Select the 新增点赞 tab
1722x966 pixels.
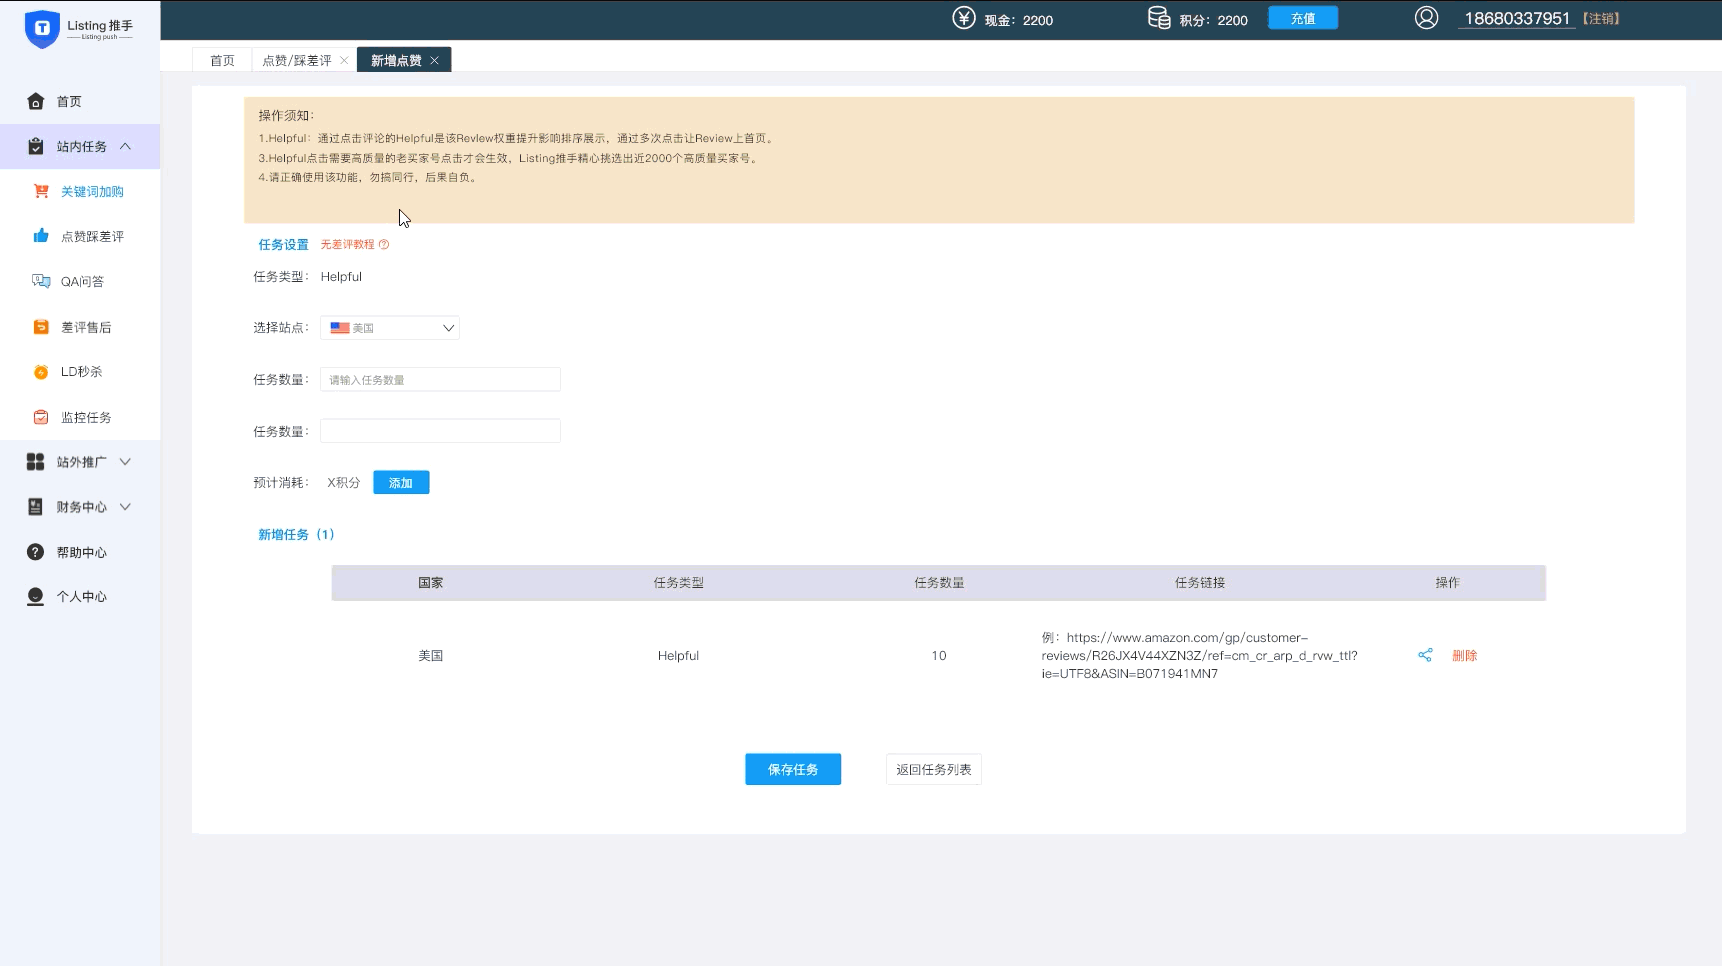click(396, 60)
